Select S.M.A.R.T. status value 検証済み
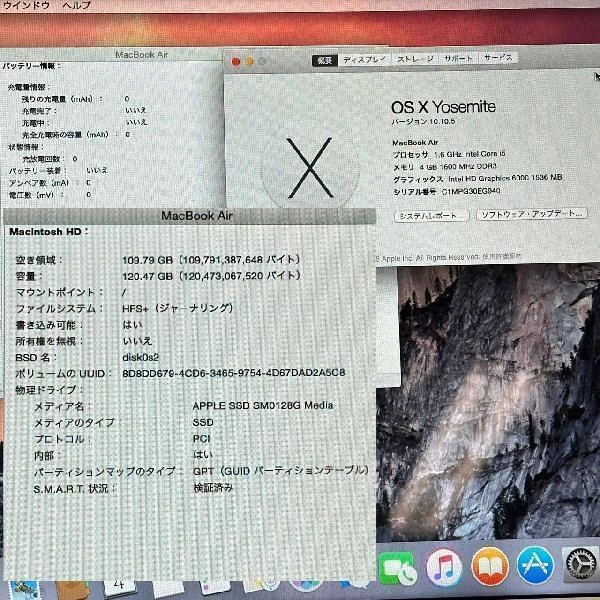Image resolution: width=600 pixels, height=600 pixels. coord(213,488)
